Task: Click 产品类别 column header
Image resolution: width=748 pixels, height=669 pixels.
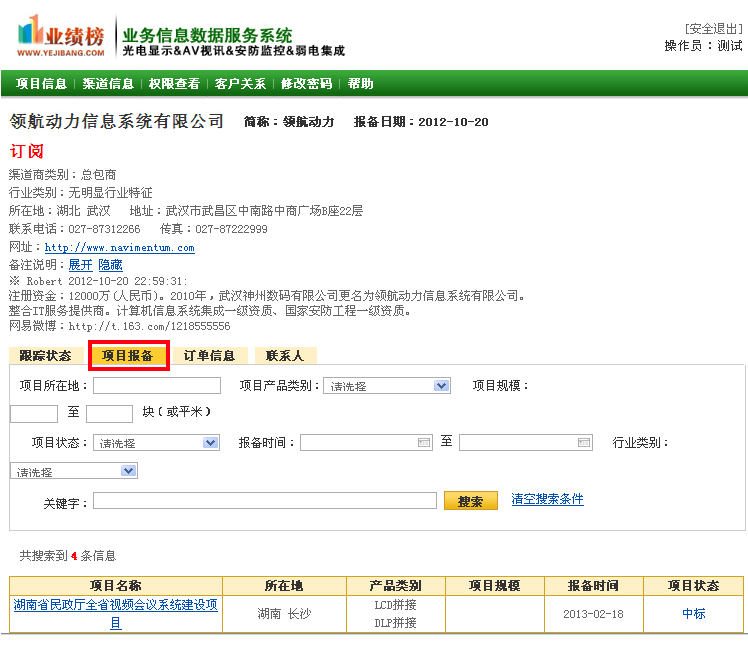Action: (x=396, y=585)
